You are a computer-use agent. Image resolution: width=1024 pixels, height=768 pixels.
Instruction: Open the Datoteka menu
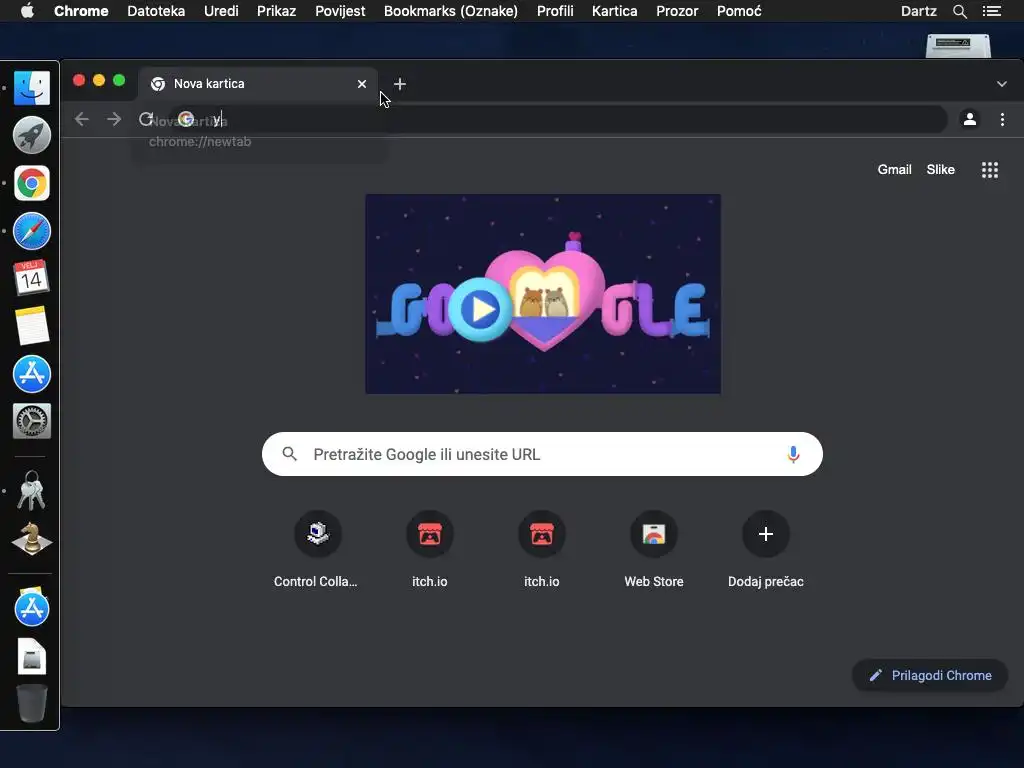(x=156, y=11)
